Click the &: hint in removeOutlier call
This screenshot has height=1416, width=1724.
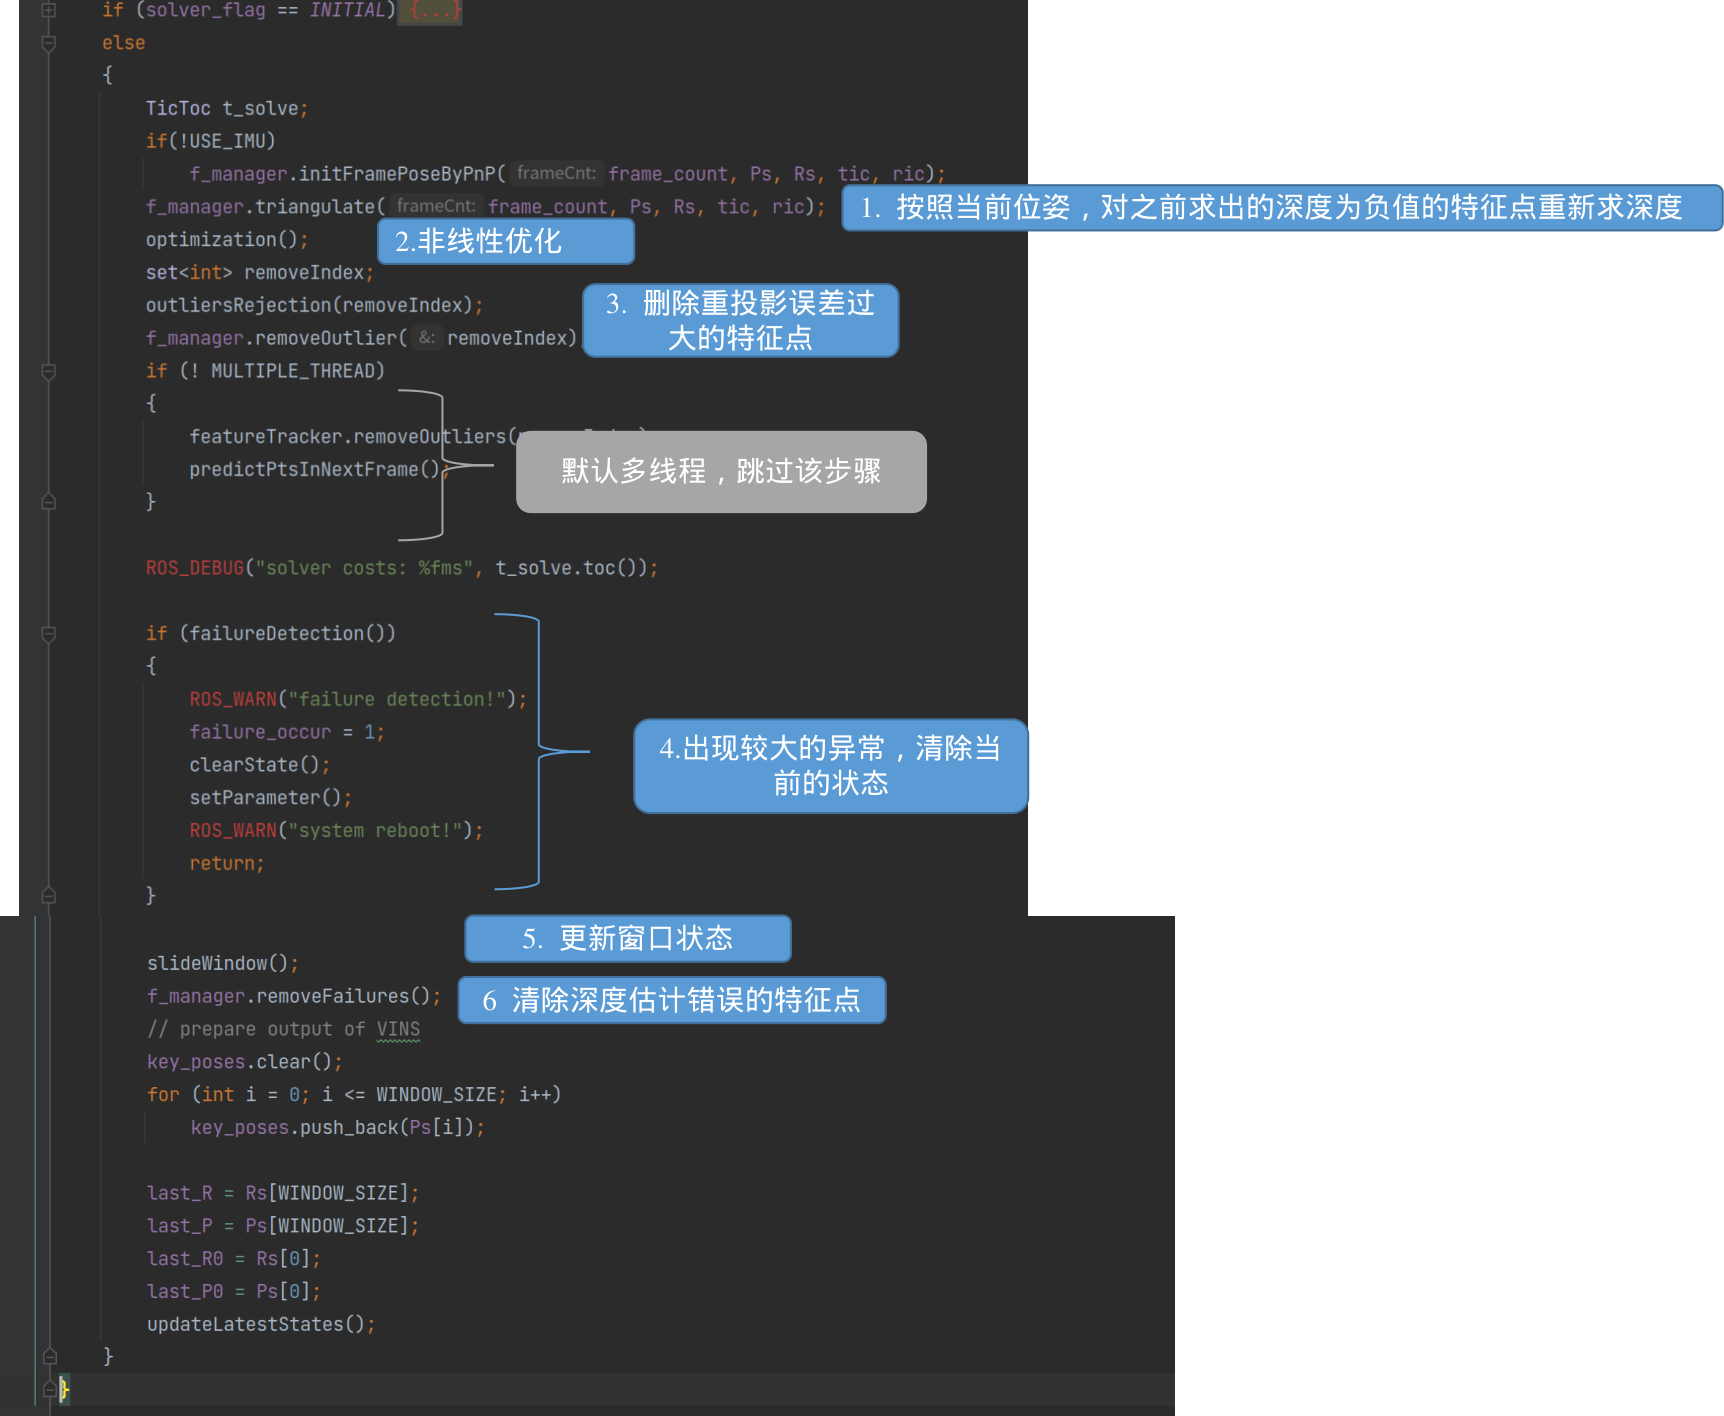(427, 338)
